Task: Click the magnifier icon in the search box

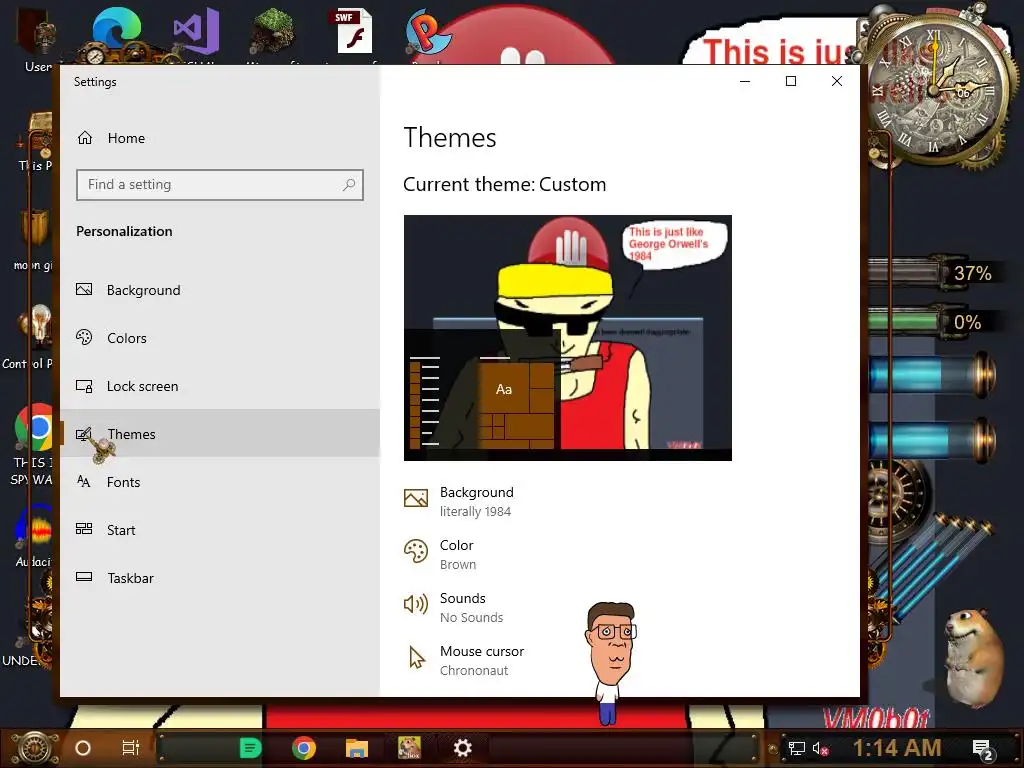Action: [x=349, y=185]
